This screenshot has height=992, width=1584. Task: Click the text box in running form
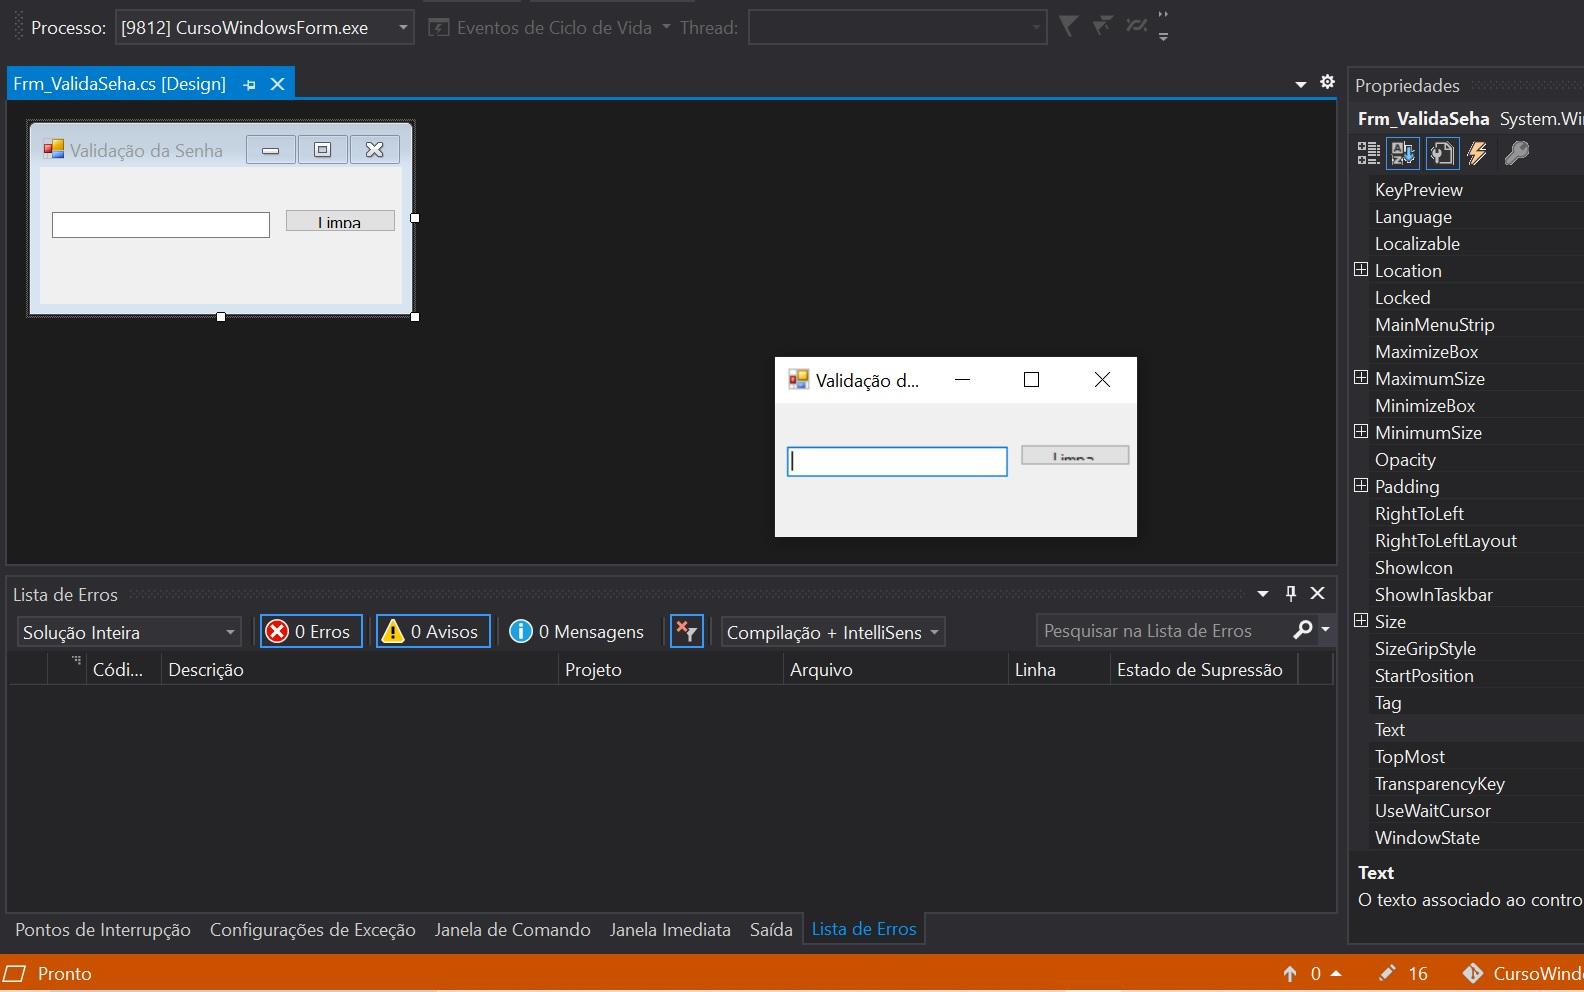pyautogui.click(x=897, y=461)
